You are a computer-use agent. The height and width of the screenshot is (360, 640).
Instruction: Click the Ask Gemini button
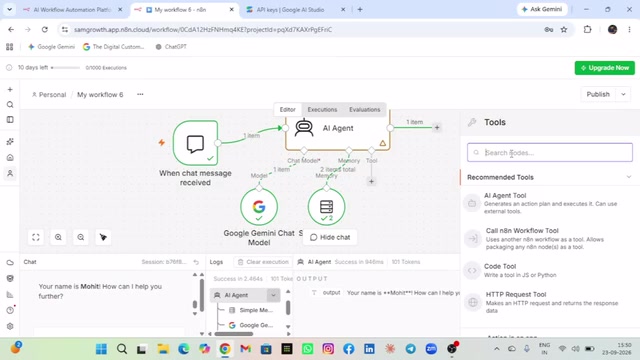click(x=542, y=9)
